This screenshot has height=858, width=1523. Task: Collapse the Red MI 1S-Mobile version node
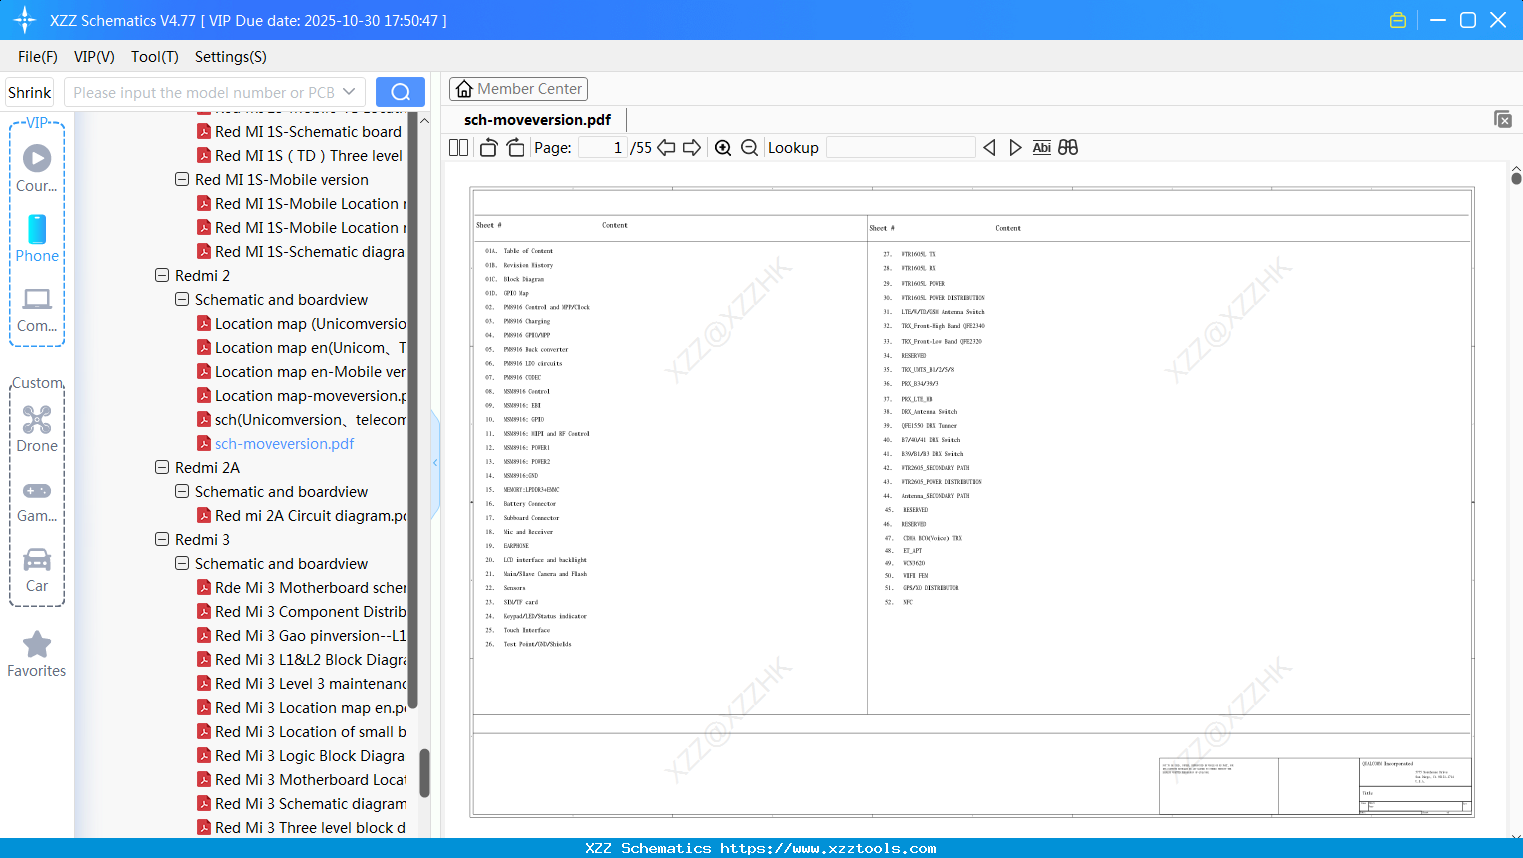(182, 180)
